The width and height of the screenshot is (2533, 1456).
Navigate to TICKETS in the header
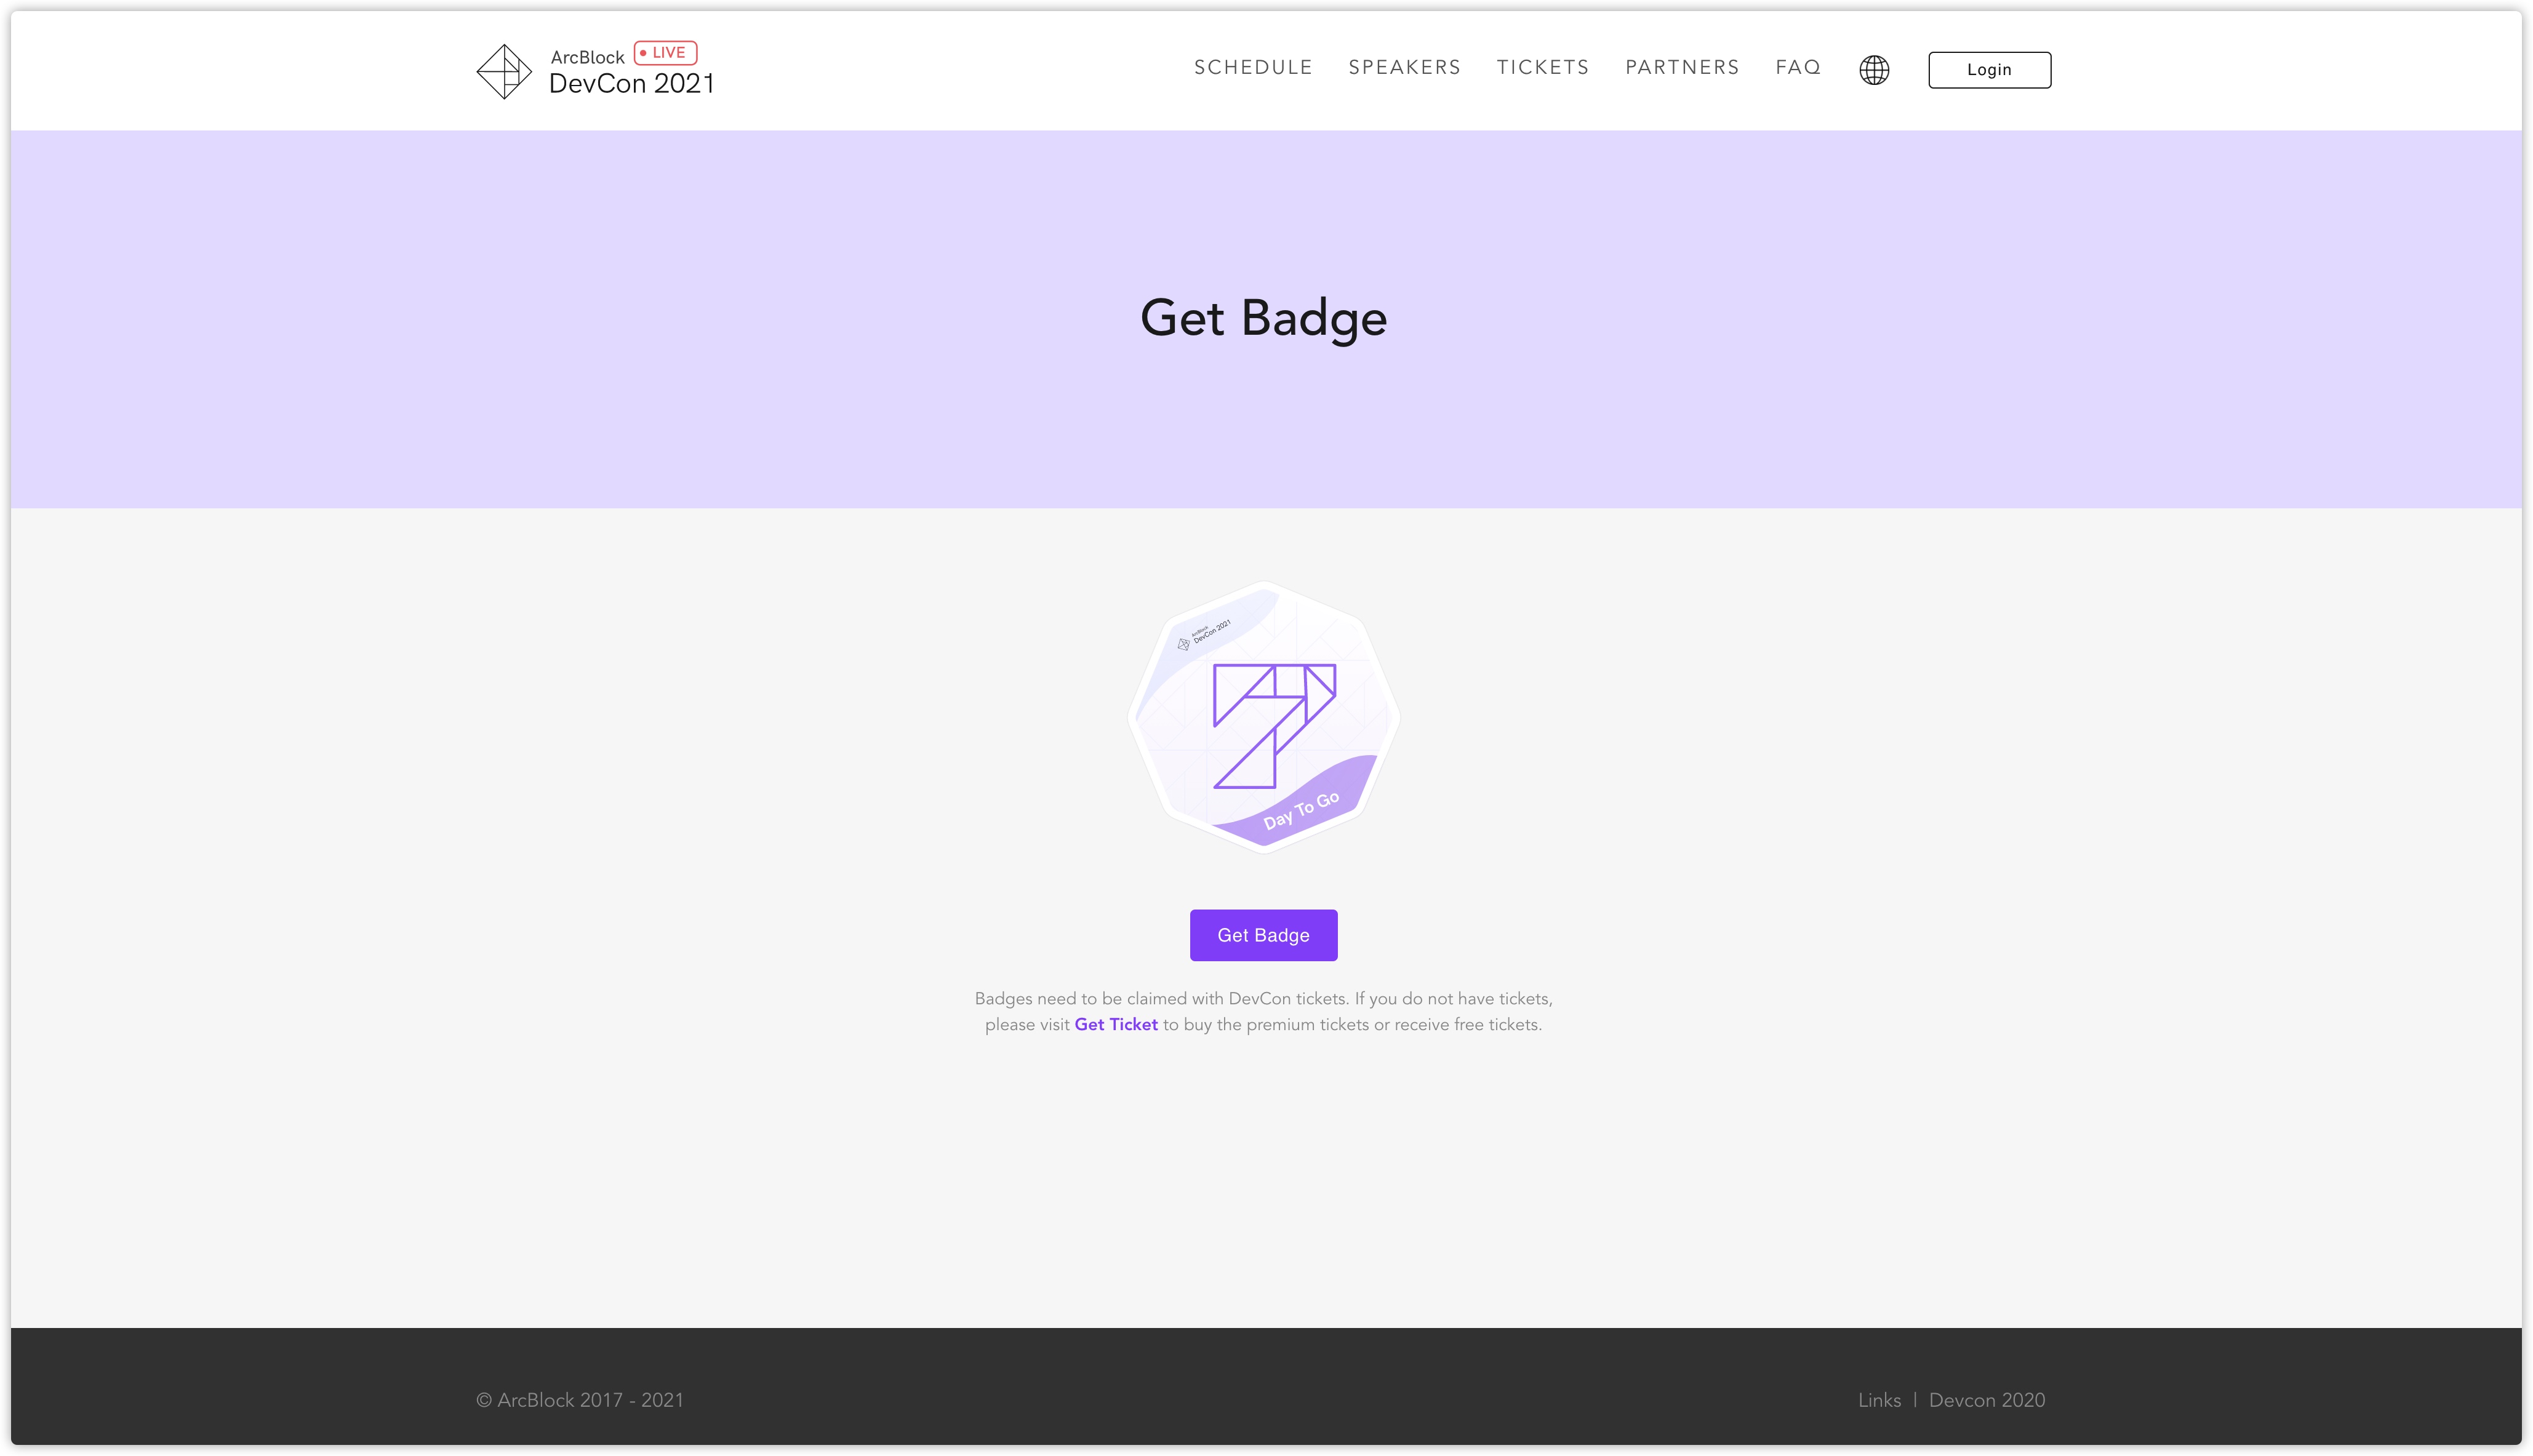1542,67
